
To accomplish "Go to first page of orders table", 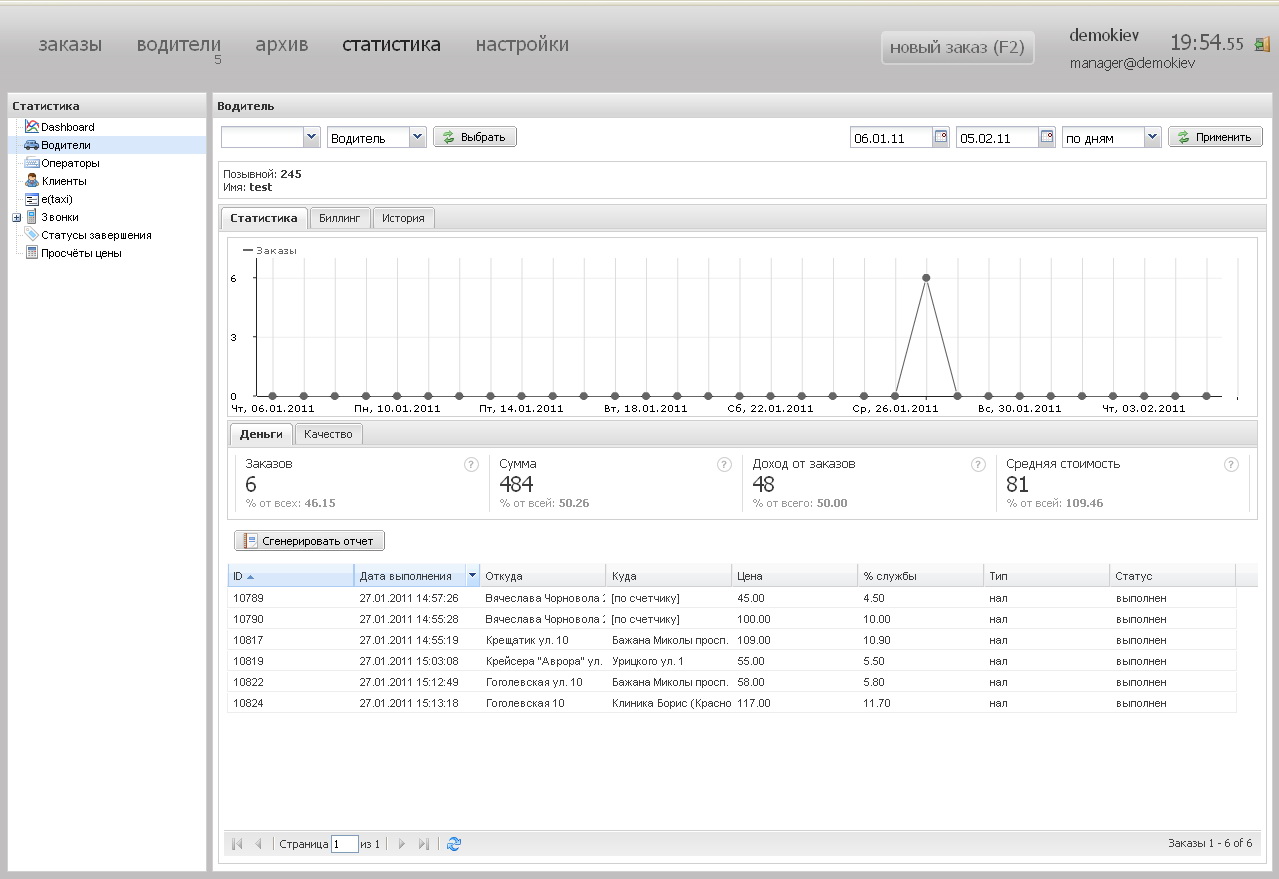I will coord(237,844).
